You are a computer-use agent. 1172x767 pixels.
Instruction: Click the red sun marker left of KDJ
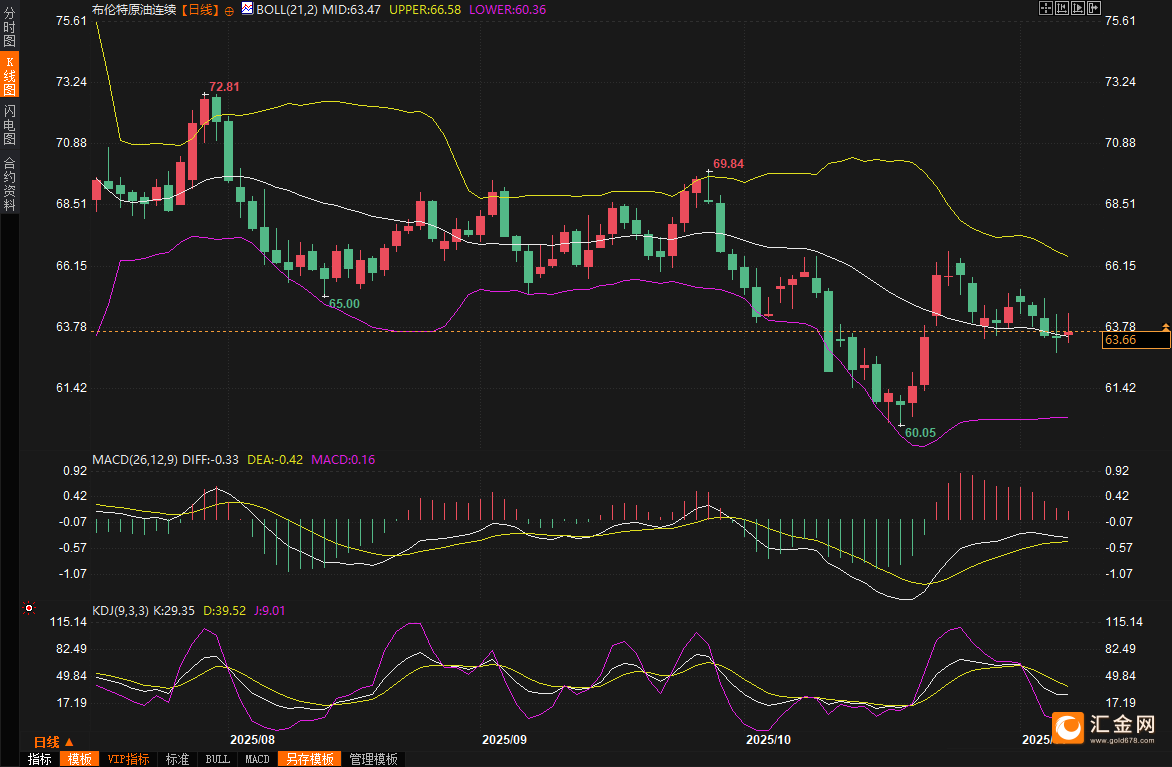28,608
